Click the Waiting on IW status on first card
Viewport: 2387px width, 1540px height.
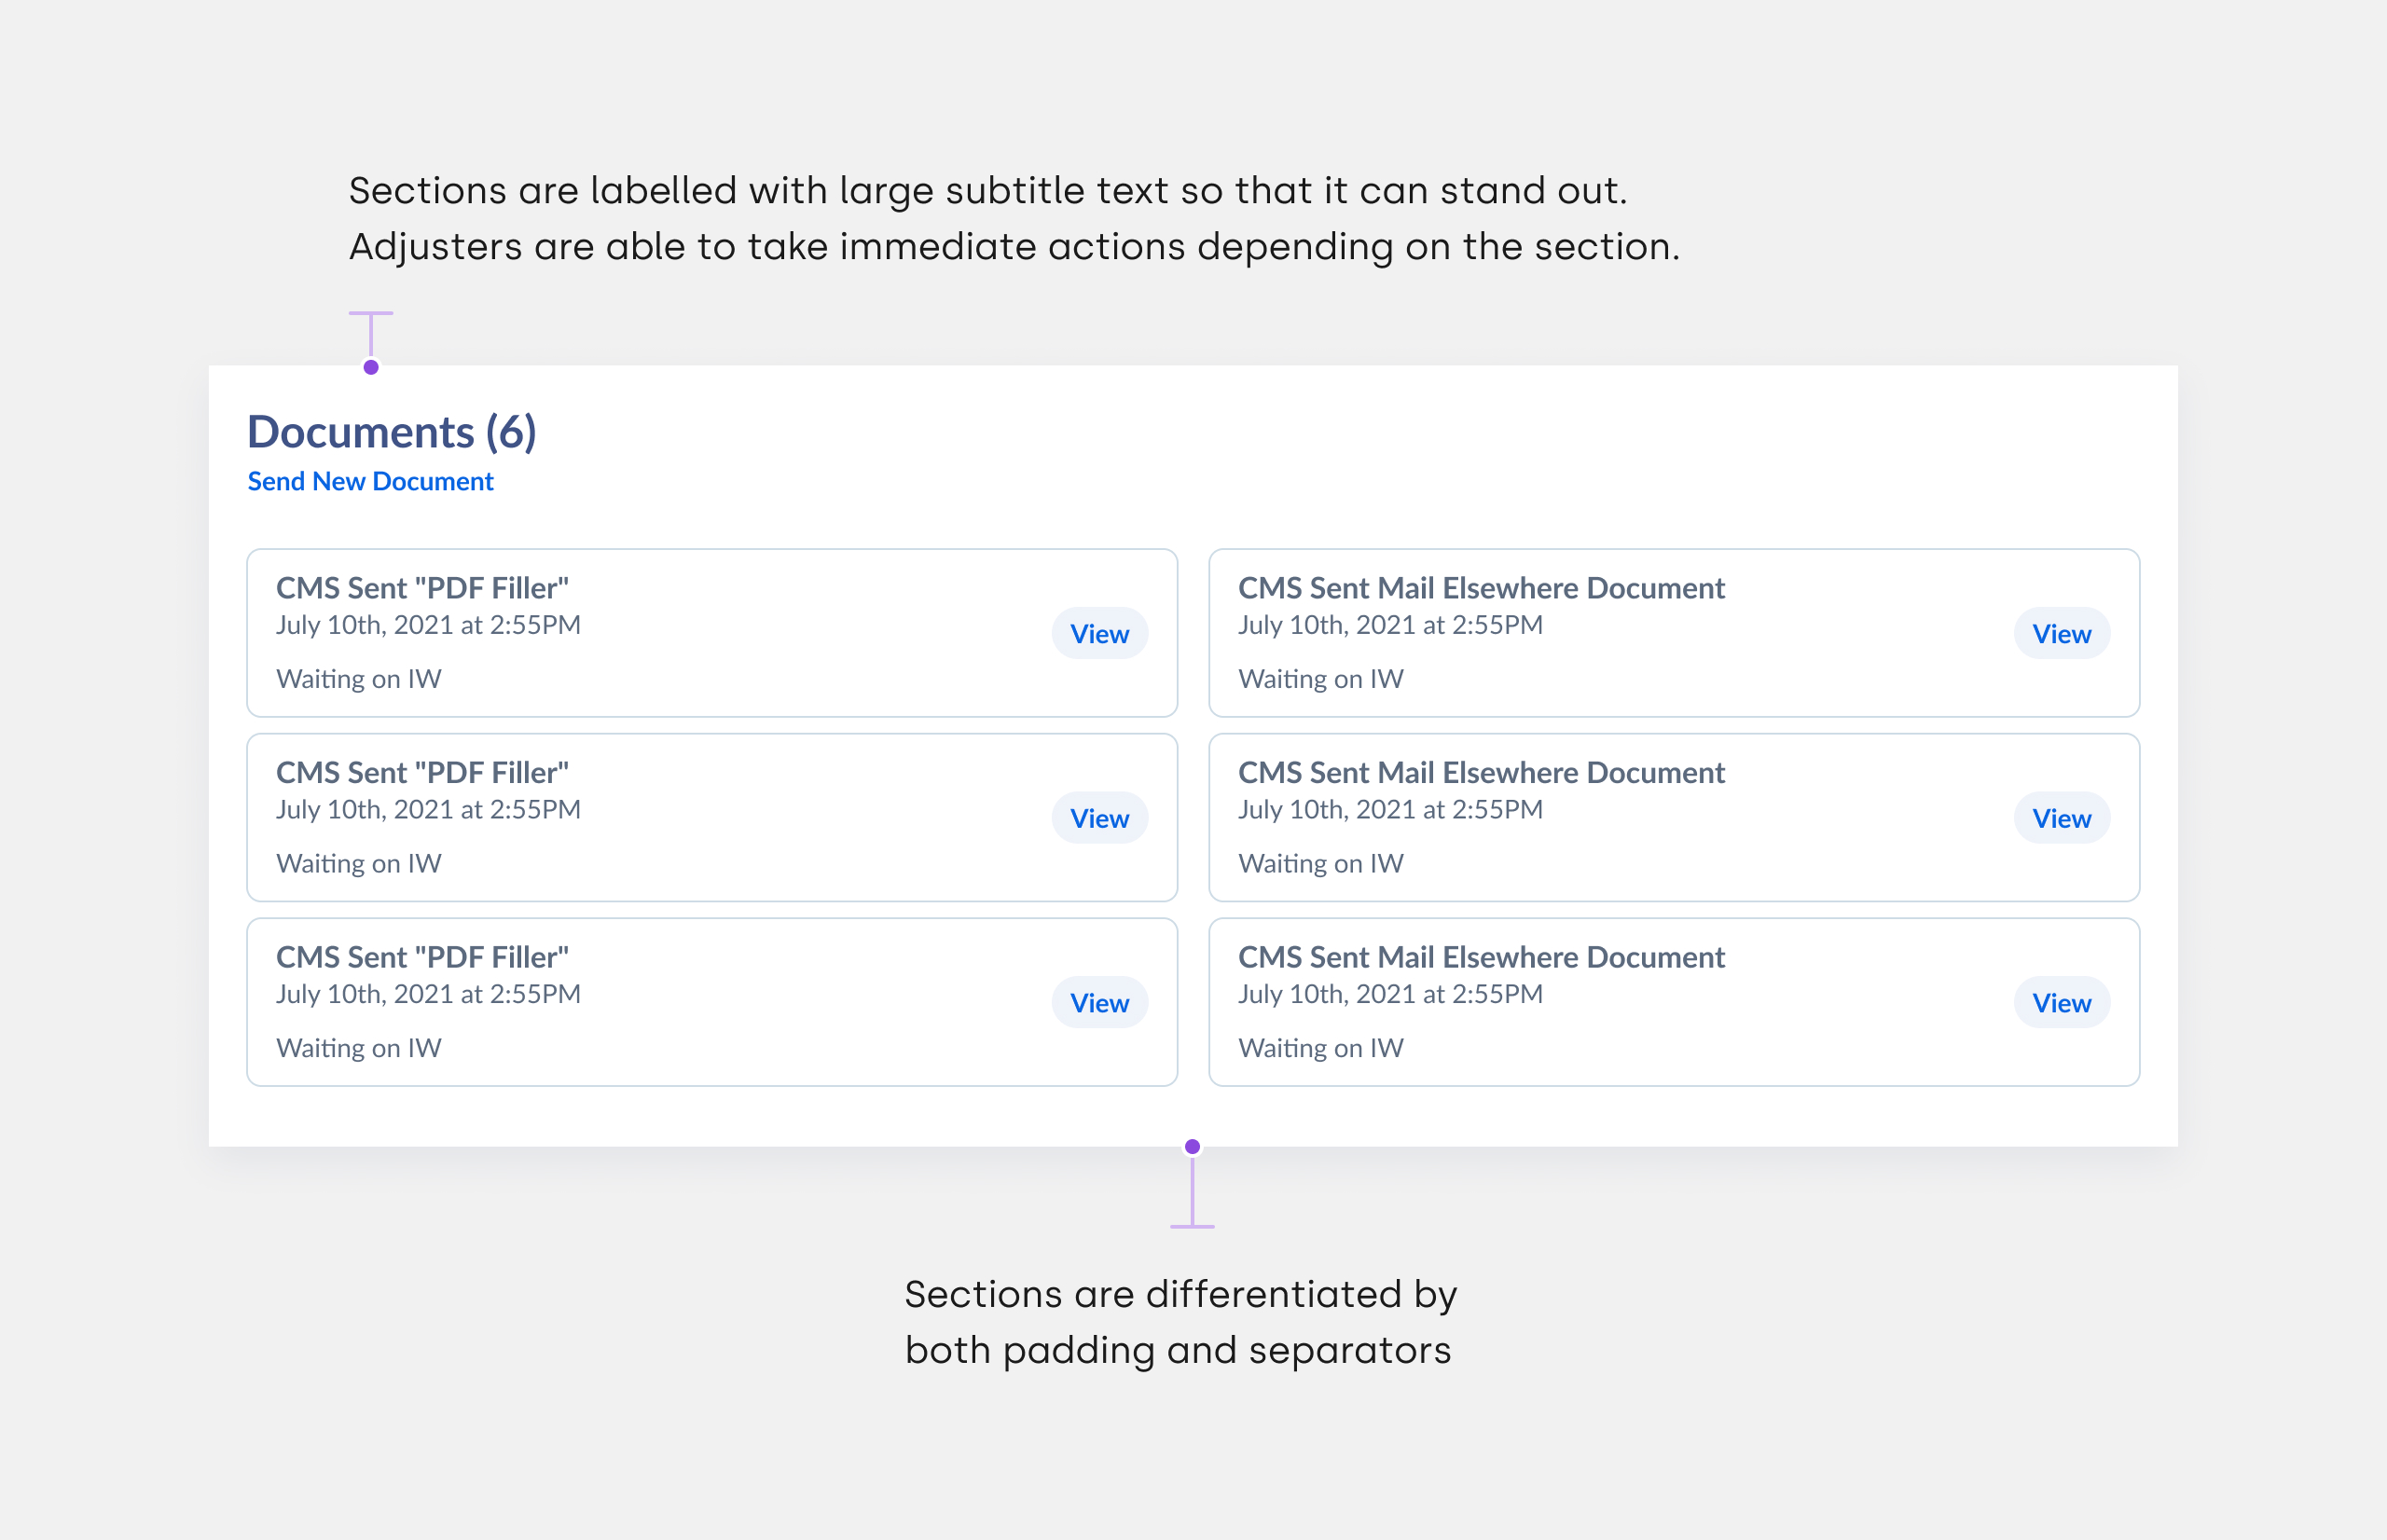click(x=358, y=678)
